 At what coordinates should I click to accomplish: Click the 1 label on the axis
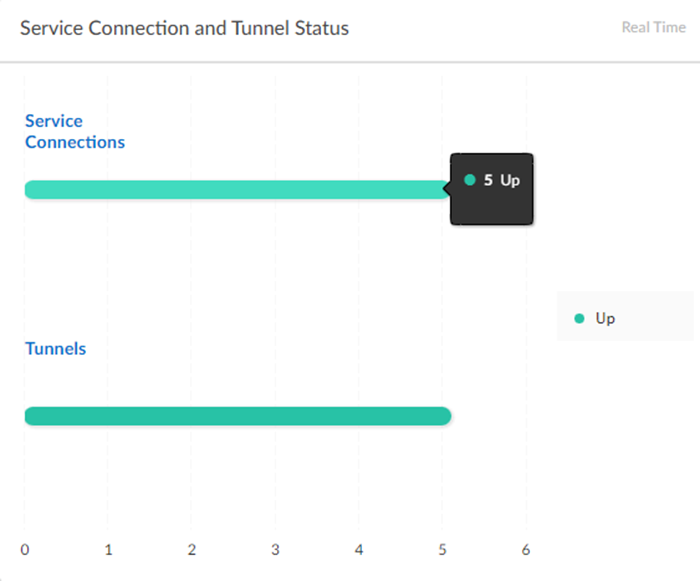pos(108,549)
